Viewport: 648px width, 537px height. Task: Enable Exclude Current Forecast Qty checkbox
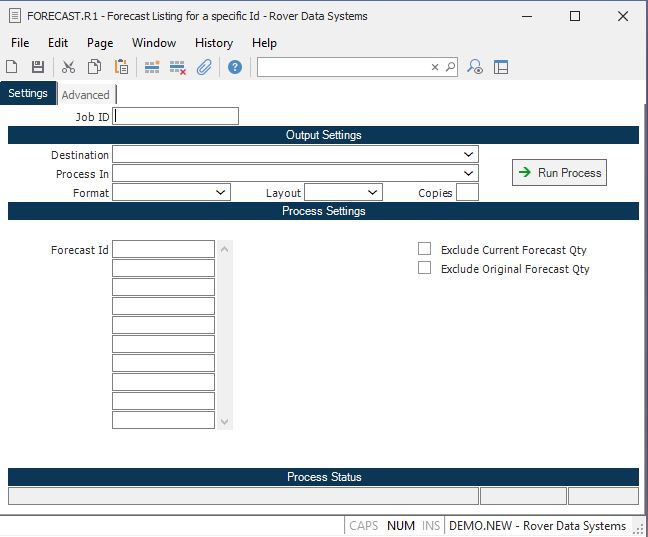coord(425,249)
